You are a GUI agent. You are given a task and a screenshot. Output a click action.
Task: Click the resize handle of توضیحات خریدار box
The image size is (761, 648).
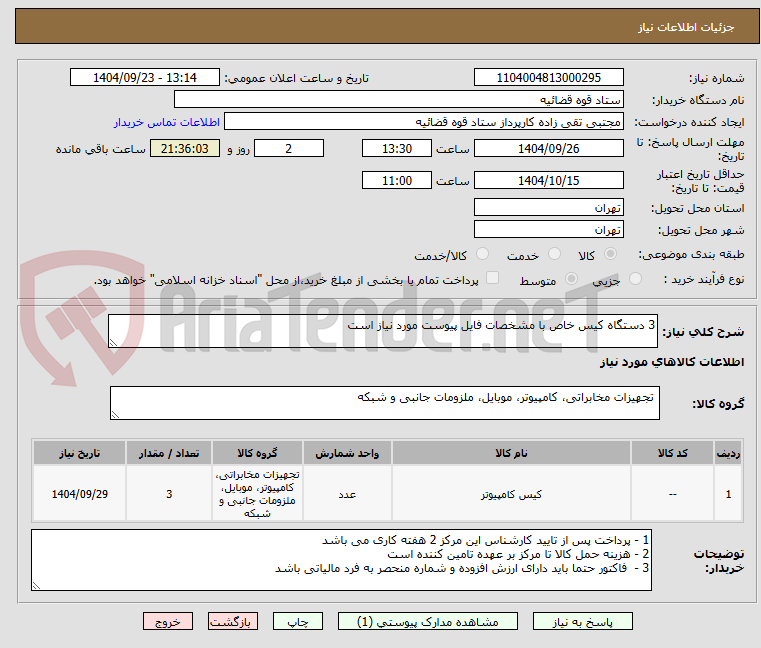[36, 586]
